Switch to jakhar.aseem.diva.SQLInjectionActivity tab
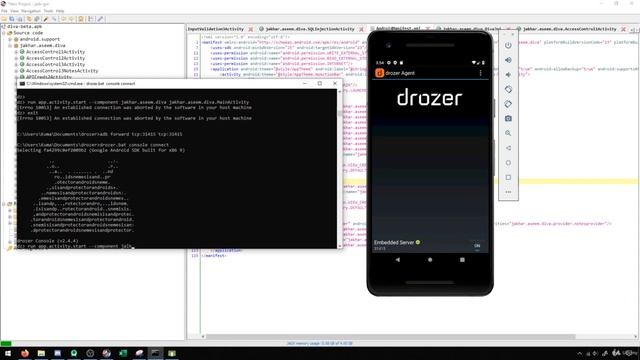Image resolution: width=640 pixels, height=360 pixels. [x=310, y=29]
